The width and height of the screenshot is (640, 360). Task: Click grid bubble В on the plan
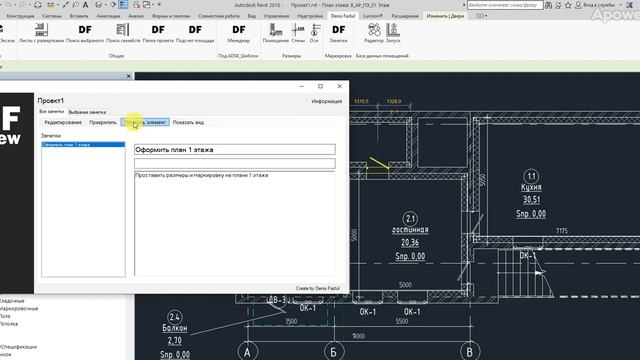469,351
